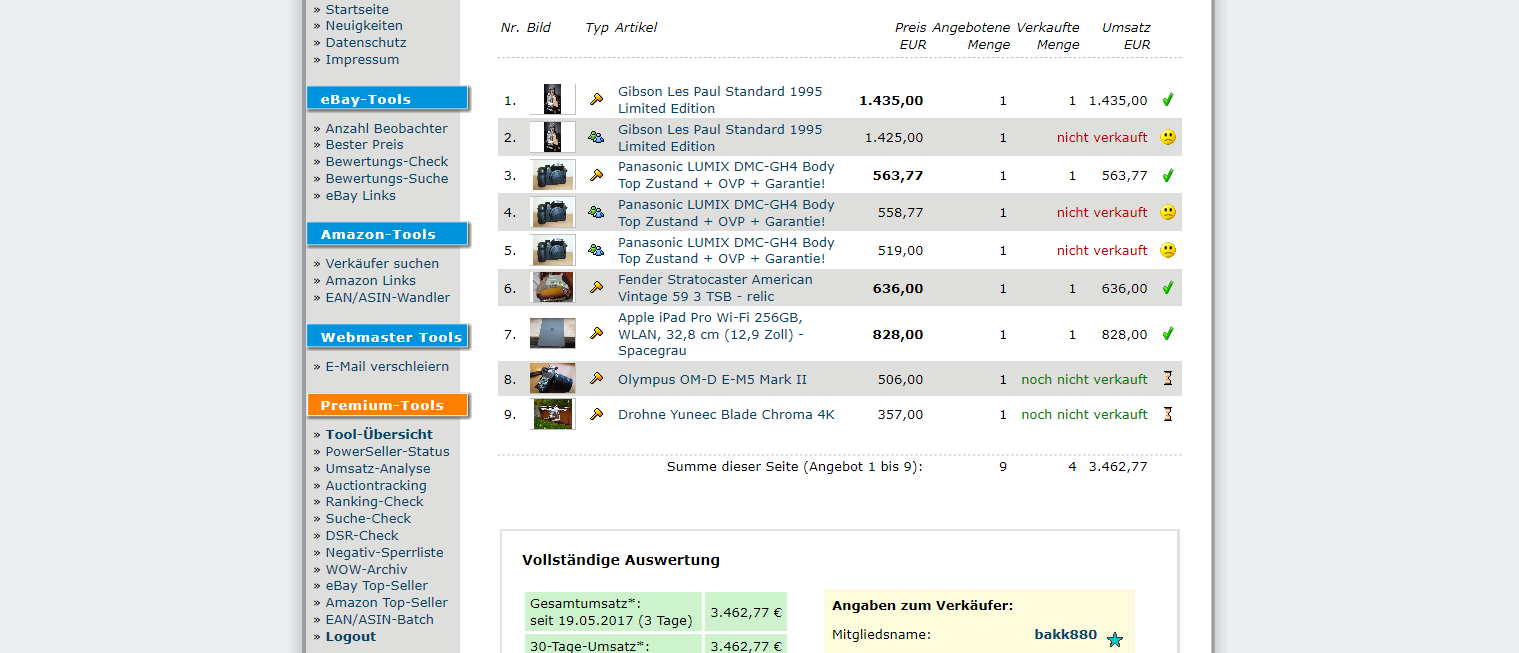The image size is (1519, 653).
Task: Open Bewertungs-Check in the eBay tools
Action: [x=387, y=162]
